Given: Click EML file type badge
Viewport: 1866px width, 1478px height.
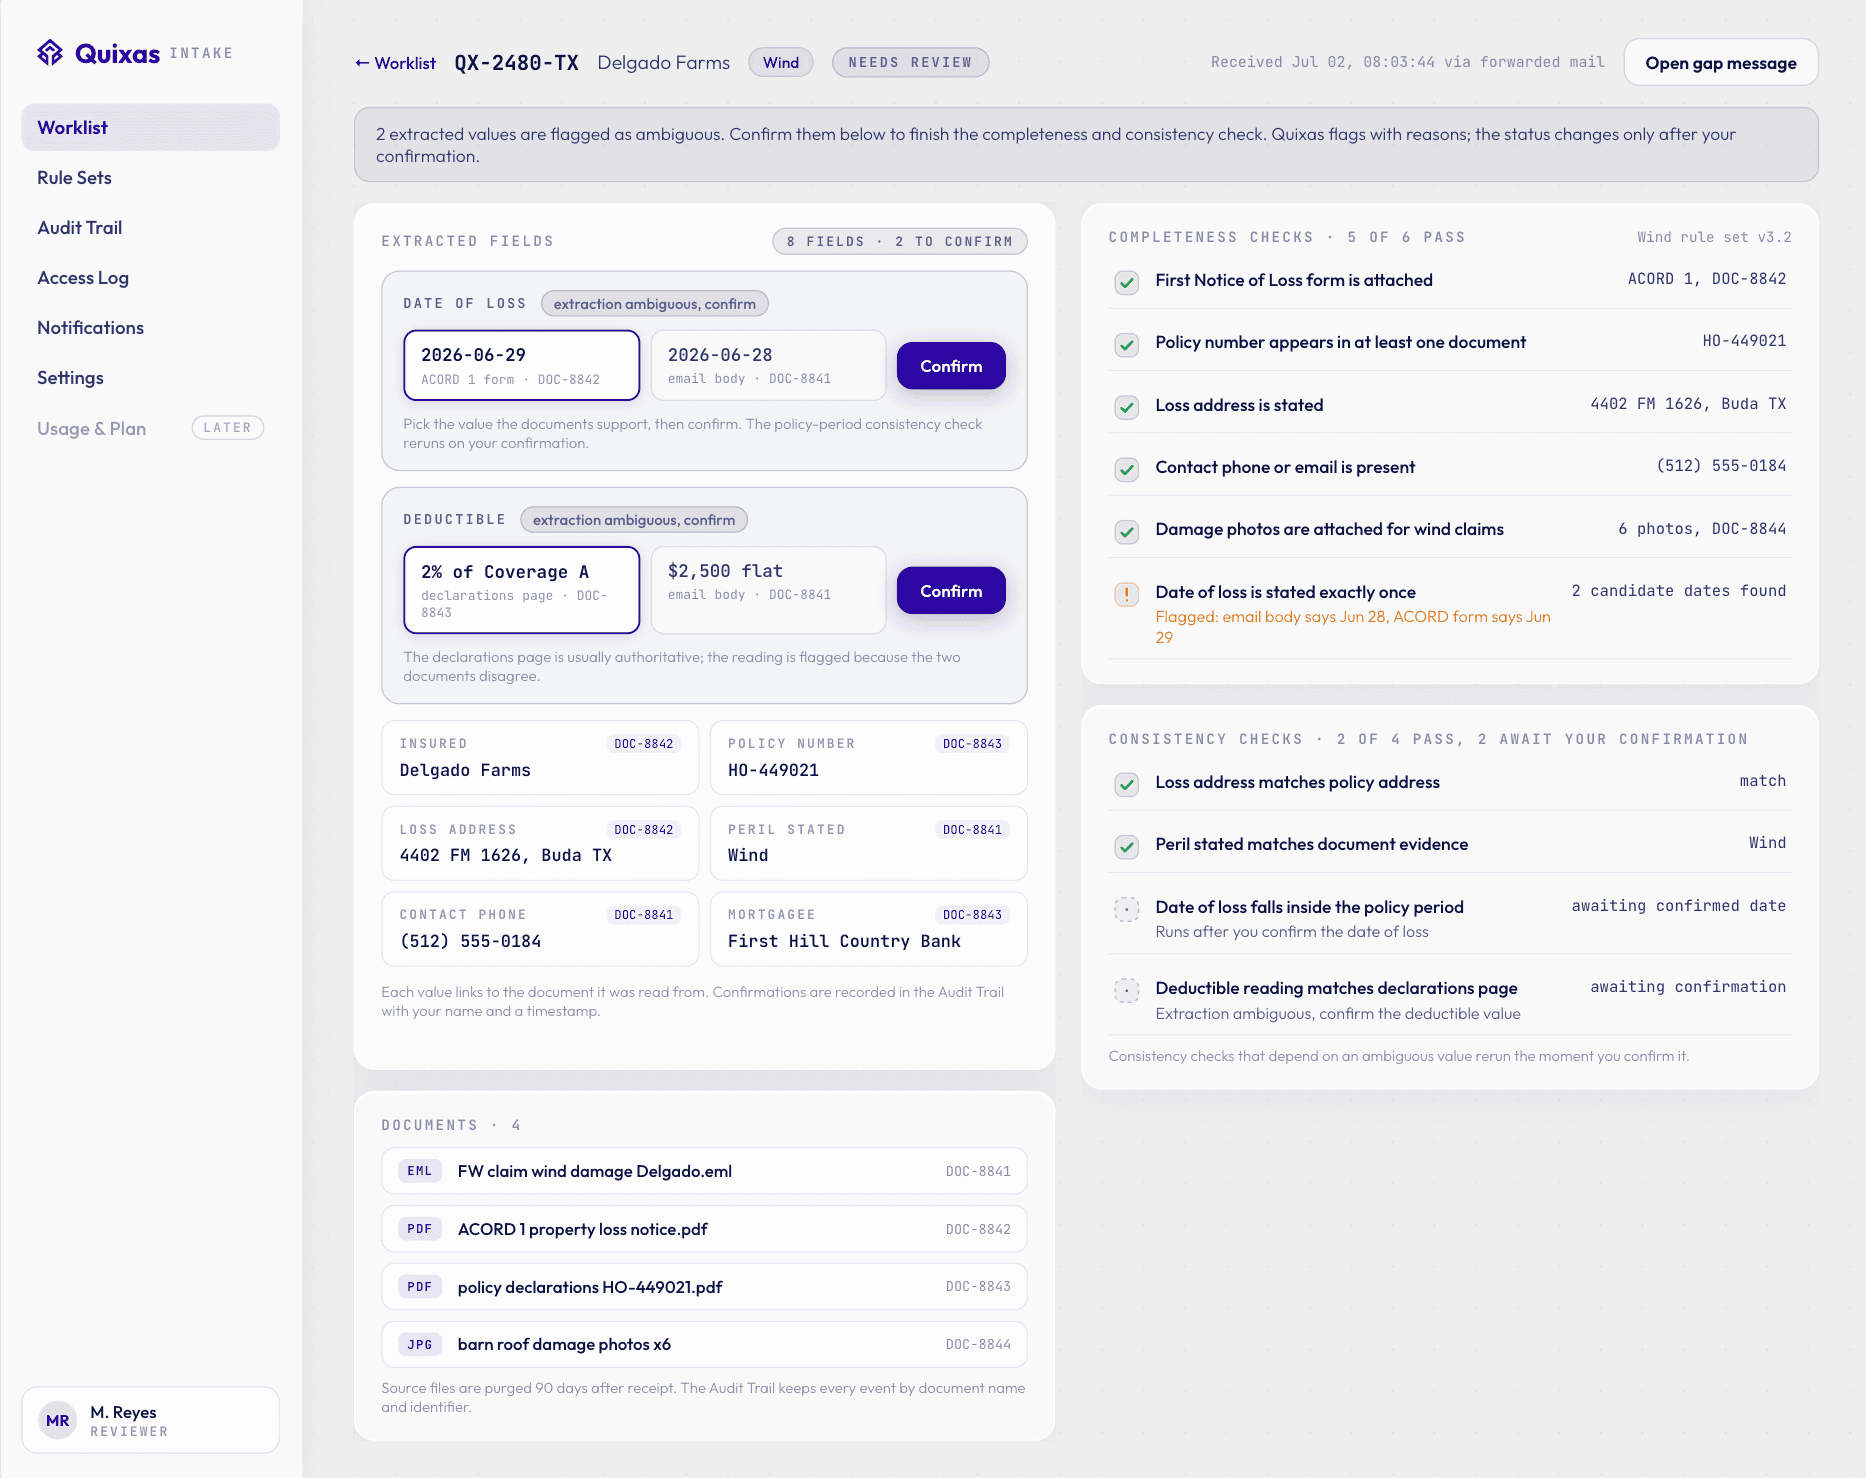Looking at the screenshot, I should point(420,1171).
